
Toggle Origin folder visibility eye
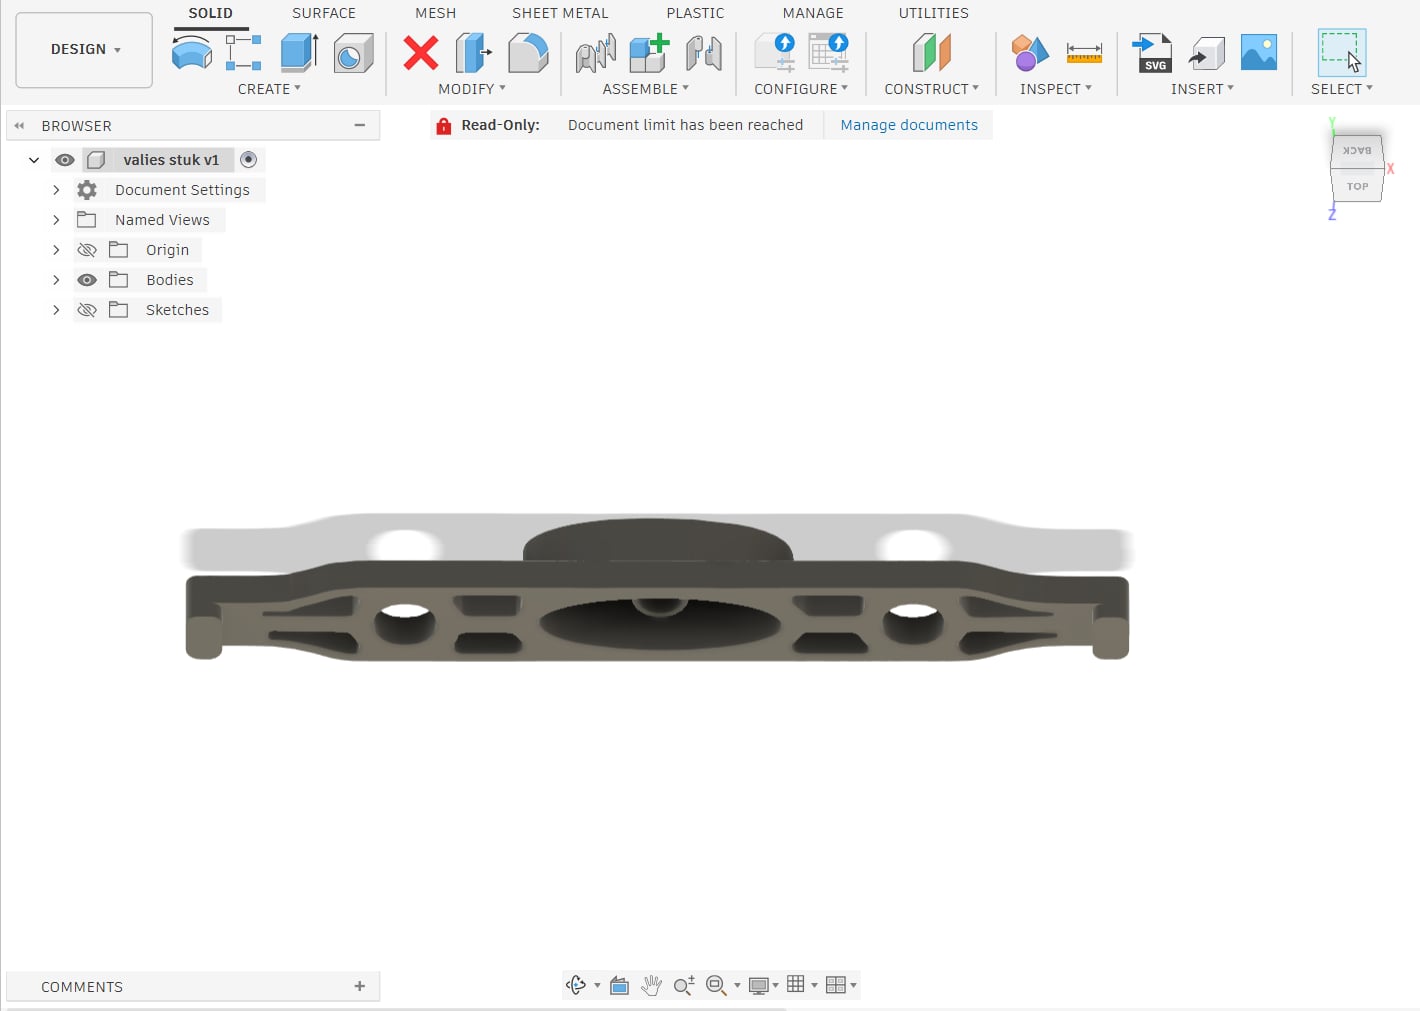pyautogui.click(x=87, y=250)
